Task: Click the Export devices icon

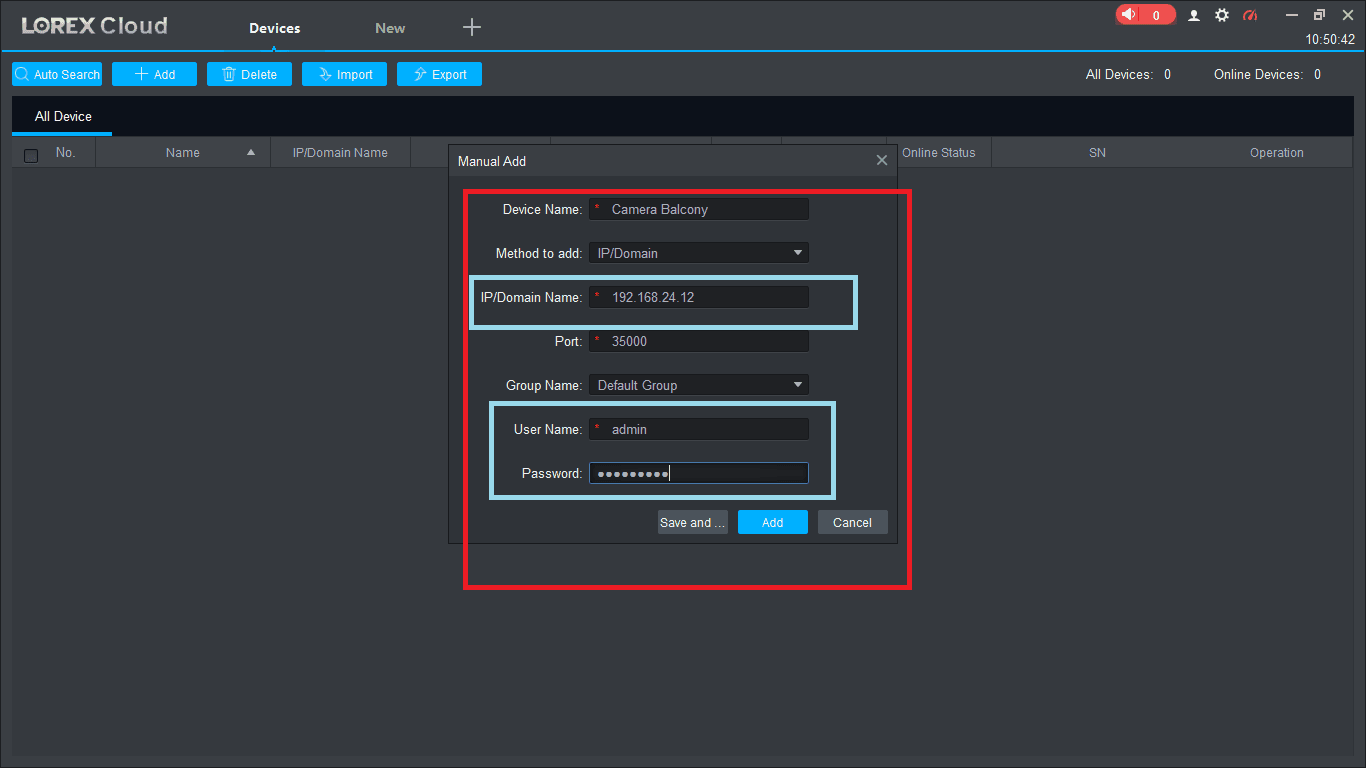Action: click(439, 74)
